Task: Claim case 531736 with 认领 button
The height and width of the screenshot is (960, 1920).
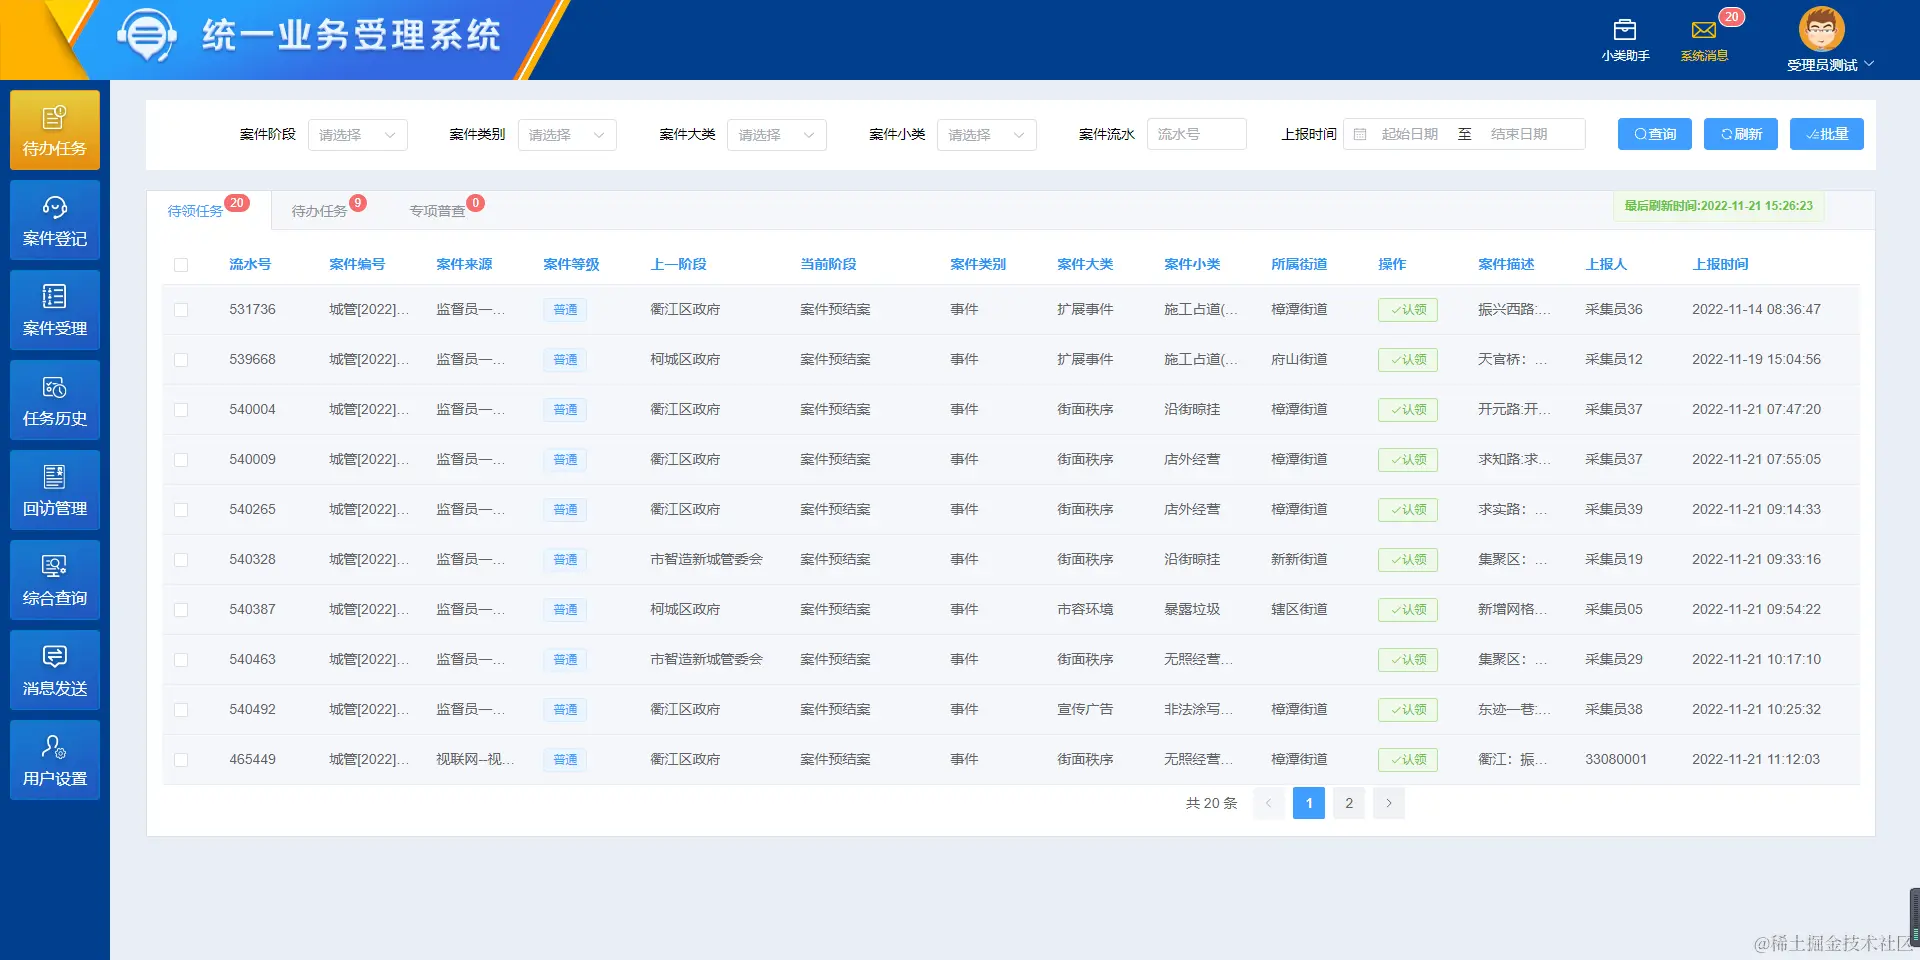Action: pyautogui.click(x=1408, y=310)
